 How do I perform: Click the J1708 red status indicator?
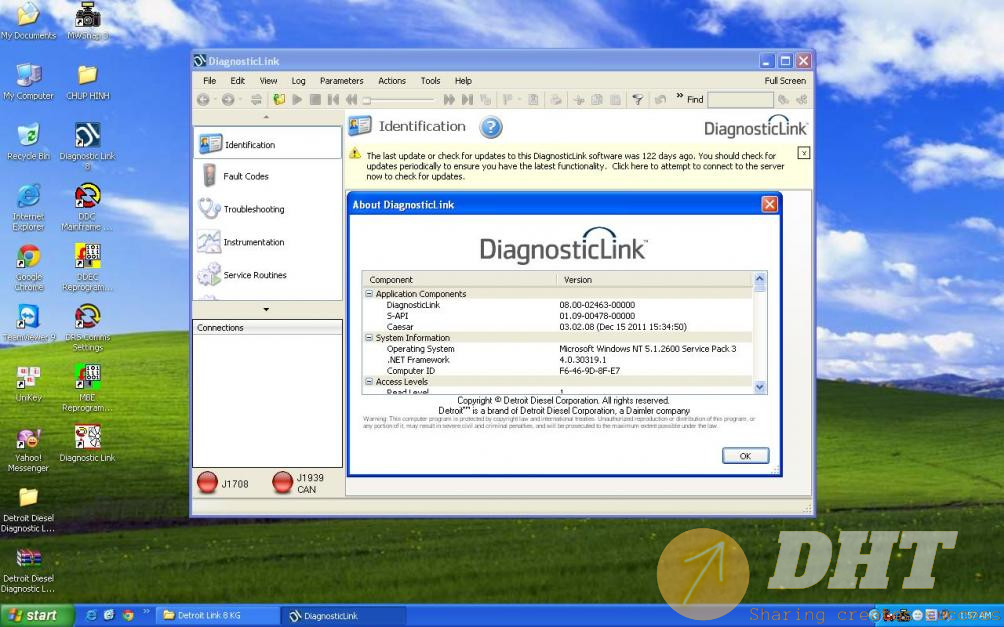[x=207, y=483]
